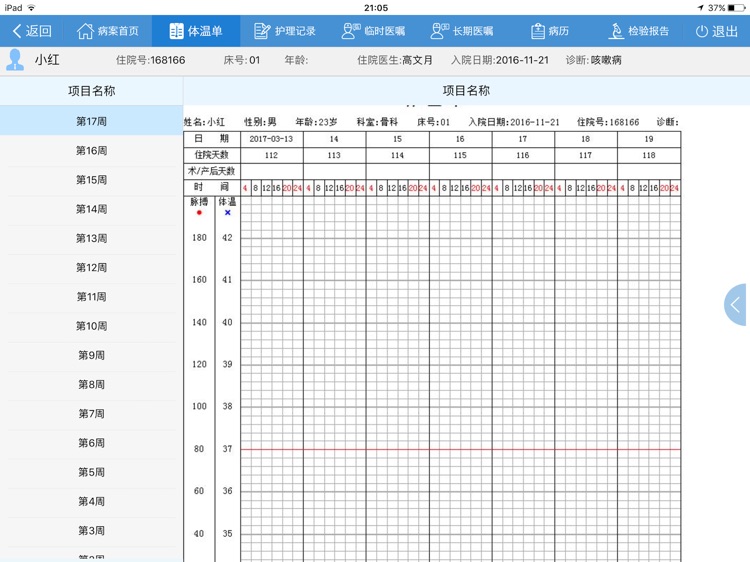Click 入院日期:2016-11-21 in patient bar
Image resolution: width=750 pixels, height=562 pixels.
pyautogui.click(x=500, y=60)
